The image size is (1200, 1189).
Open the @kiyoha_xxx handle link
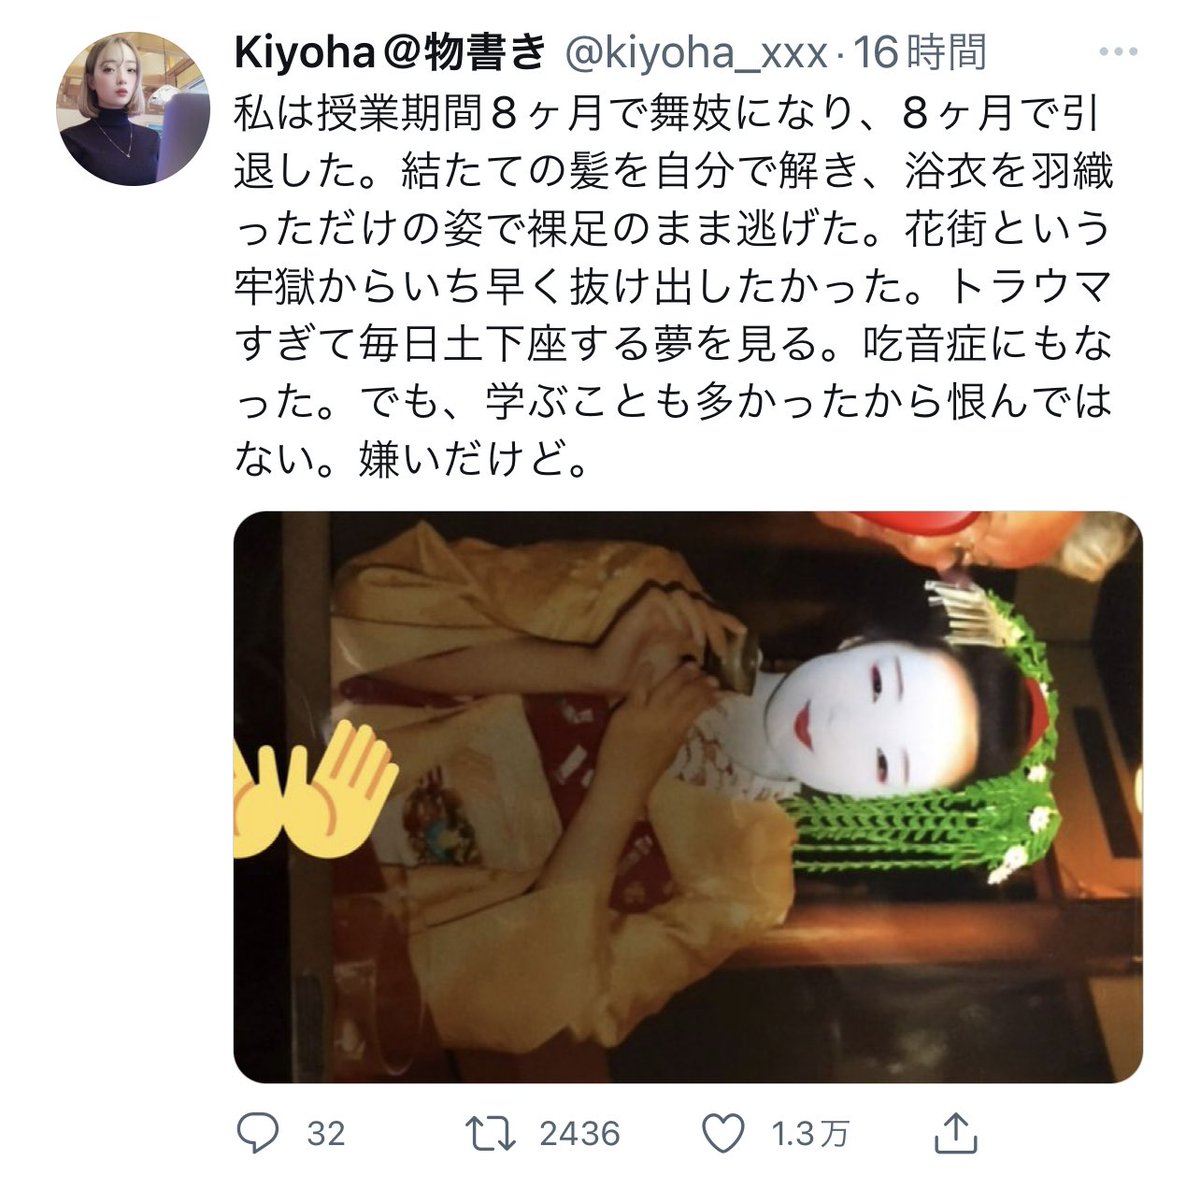[696, 53]
